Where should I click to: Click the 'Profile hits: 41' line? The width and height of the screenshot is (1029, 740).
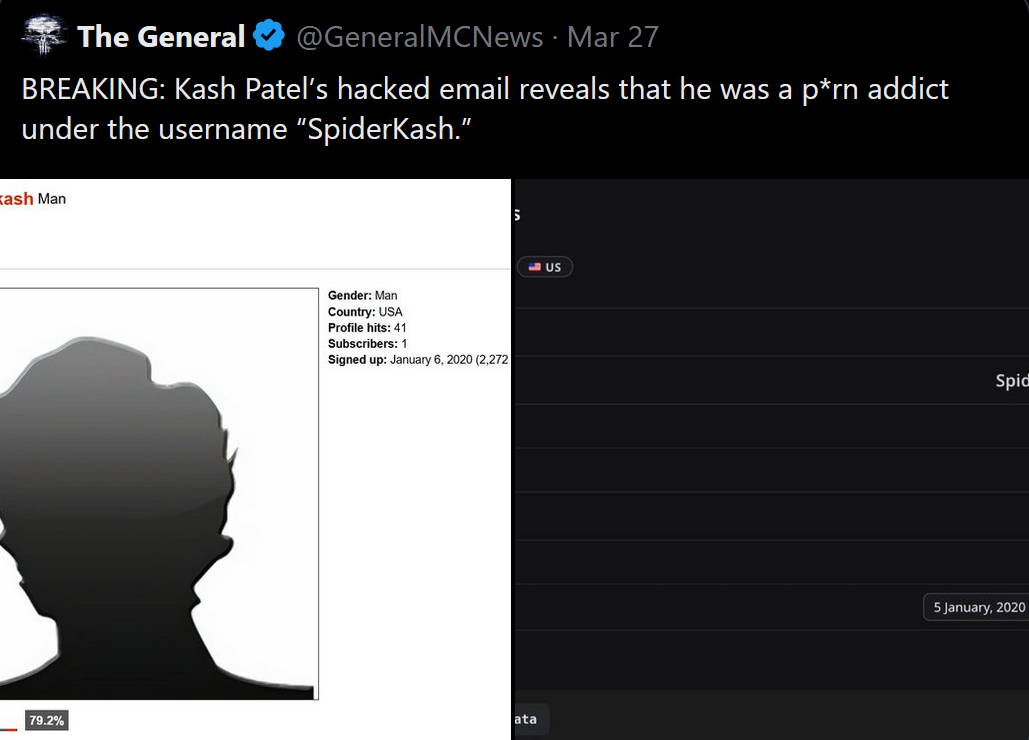(x=367, y=328)
